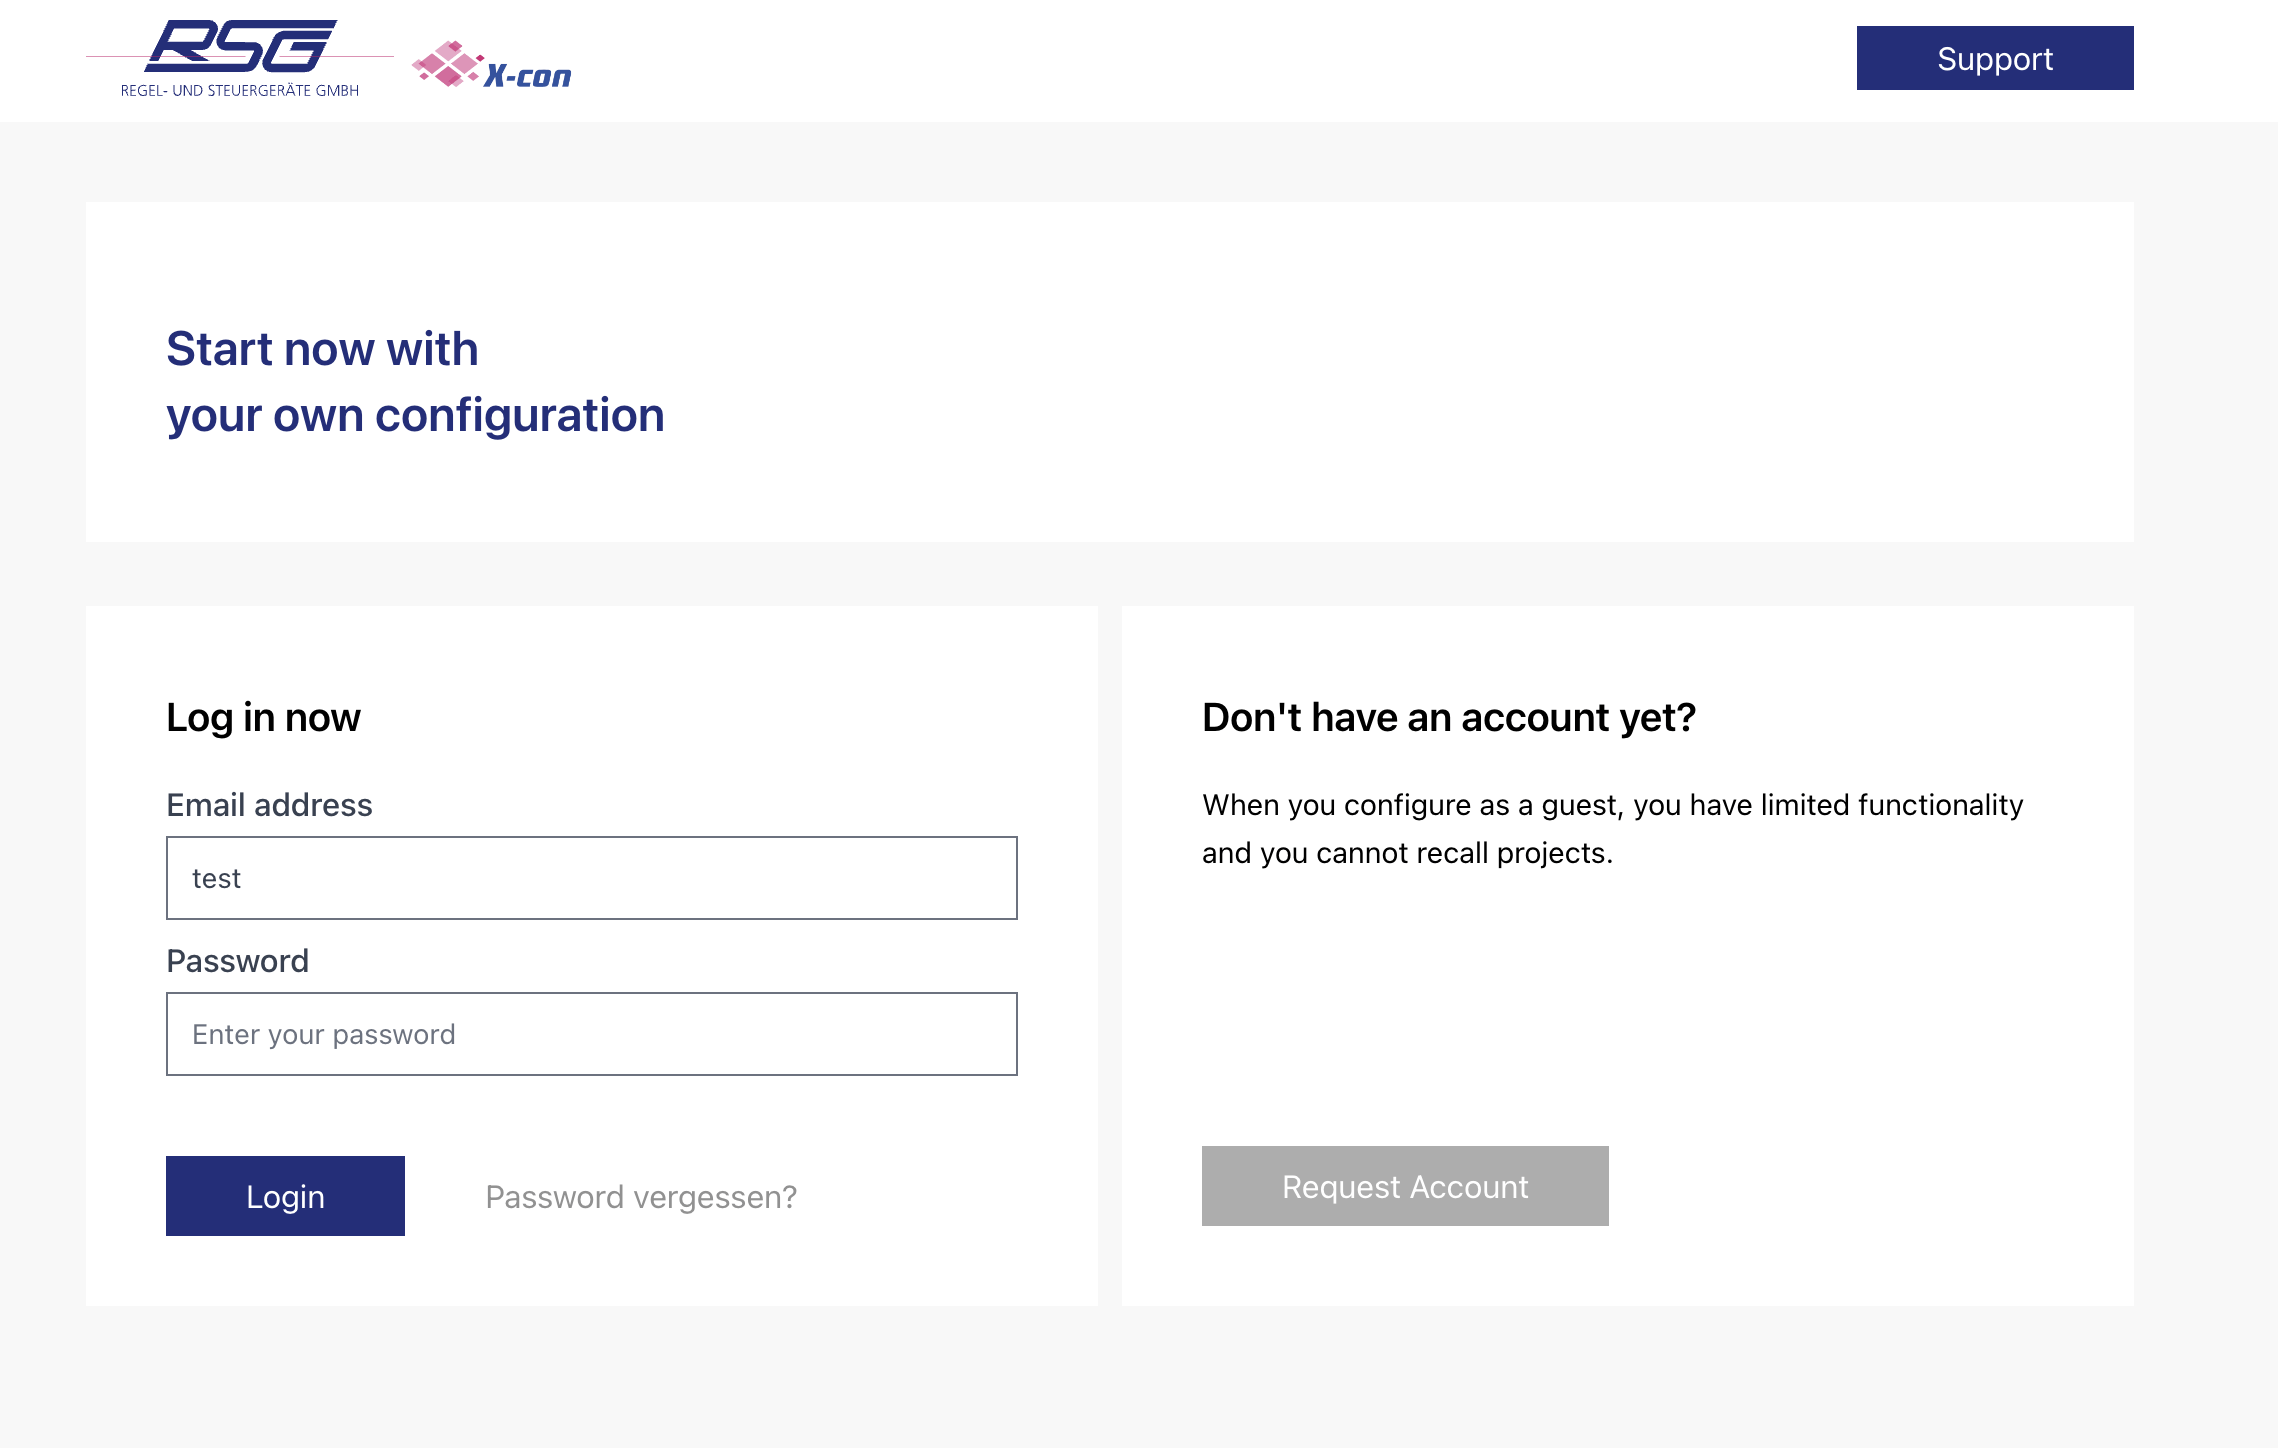Click the 'Log in now' heading
2278x1448 pixels.
(x=263, y=717)
